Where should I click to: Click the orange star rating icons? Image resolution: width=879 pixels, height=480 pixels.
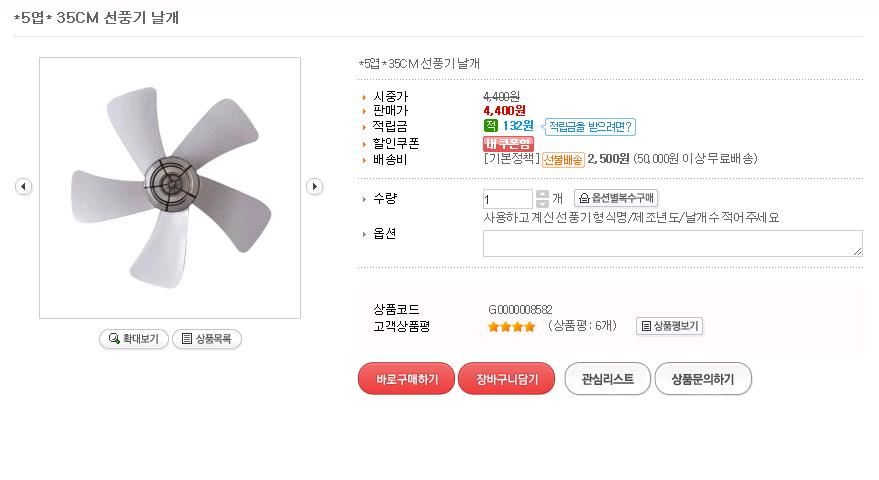tap(511, 326)
